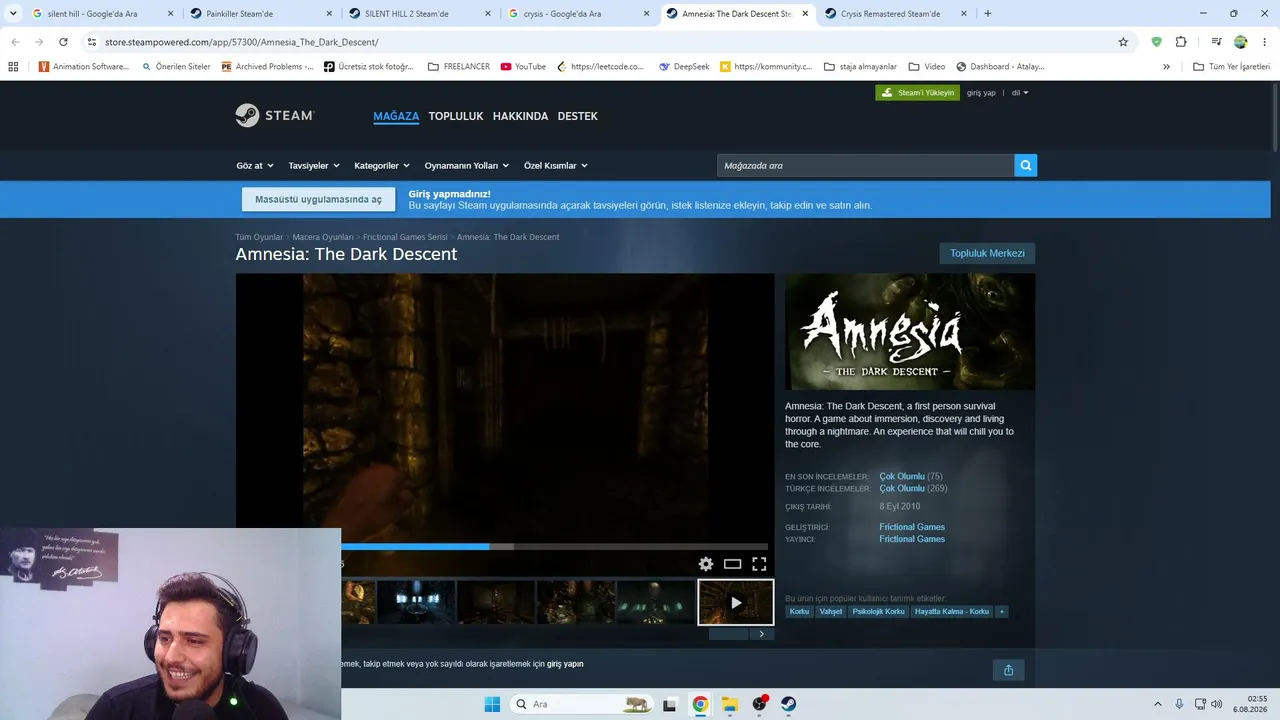This screenshot has width=1280, height=720.
Task: Open the Oynamanın Yolları dropdown
Action: coord(467,166)
